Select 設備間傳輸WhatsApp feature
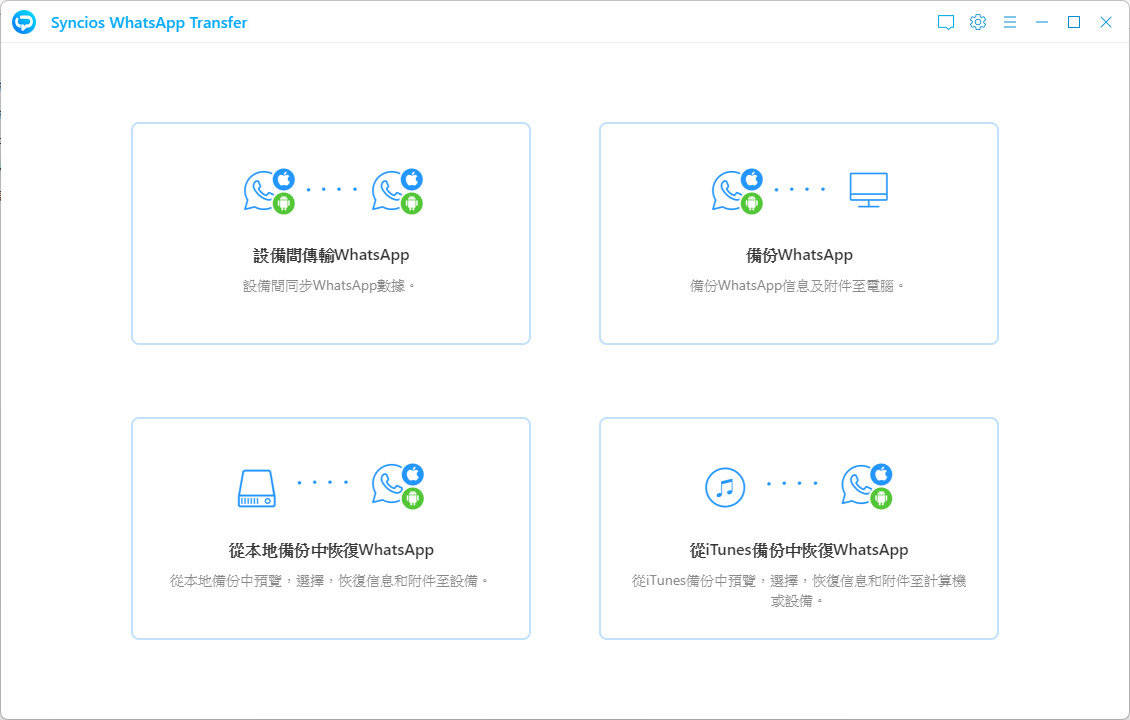 pos(330,254)
